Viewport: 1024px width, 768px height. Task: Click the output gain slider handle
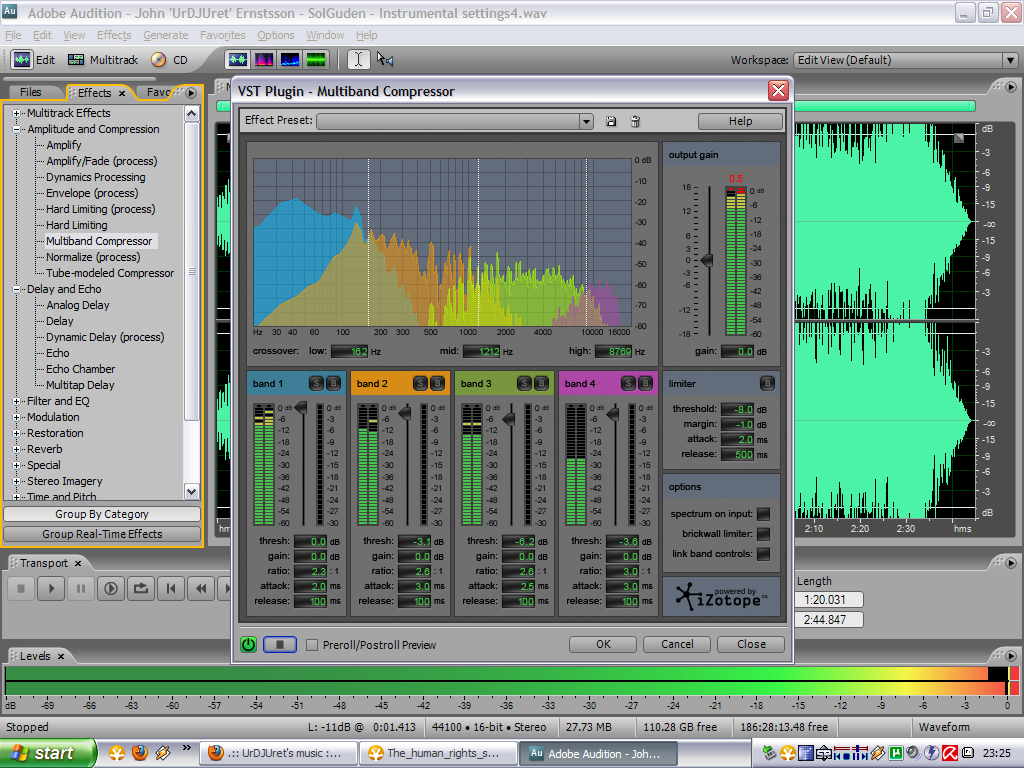707,260
